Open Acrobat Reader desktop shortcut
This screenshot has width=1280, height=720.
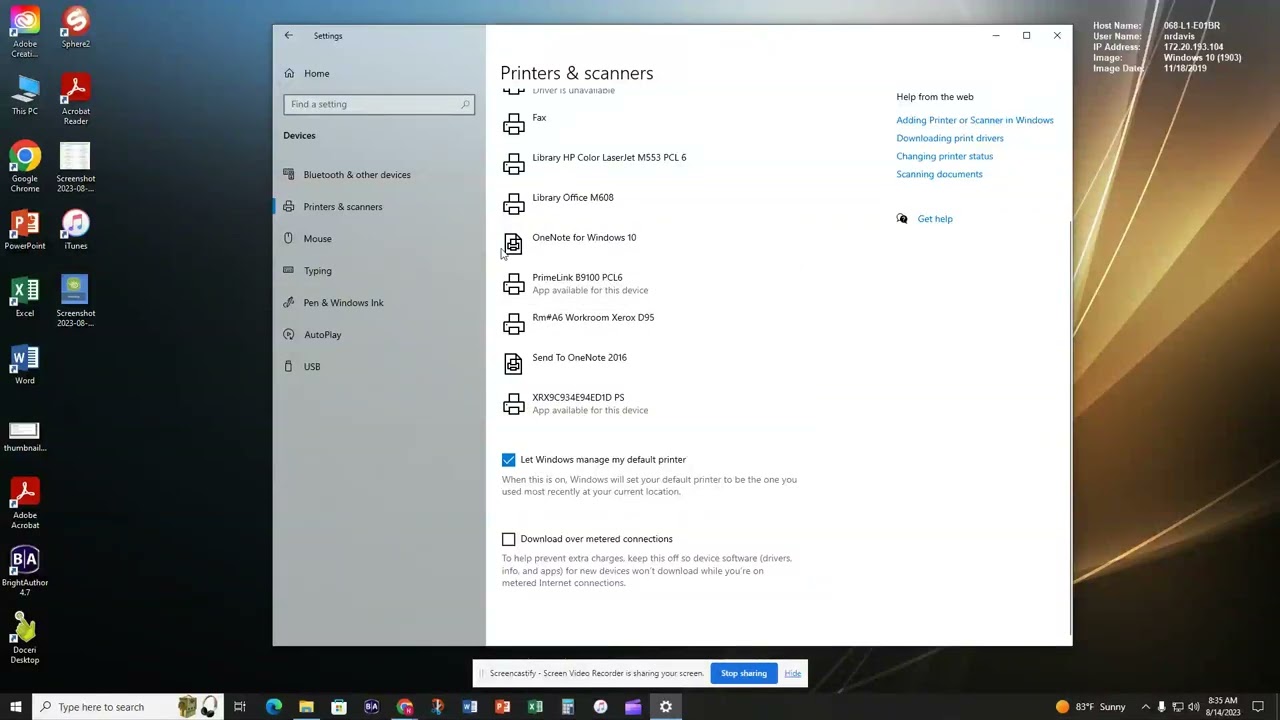(x=75, y=99)
